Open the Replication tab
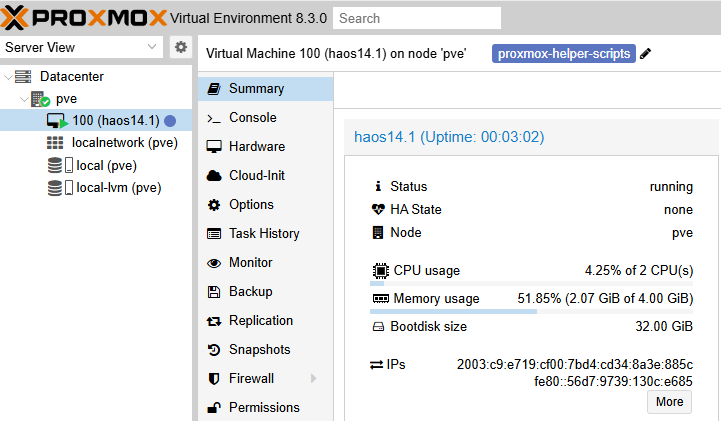Viewport: 721px width, 421px height. pos(265,320)
